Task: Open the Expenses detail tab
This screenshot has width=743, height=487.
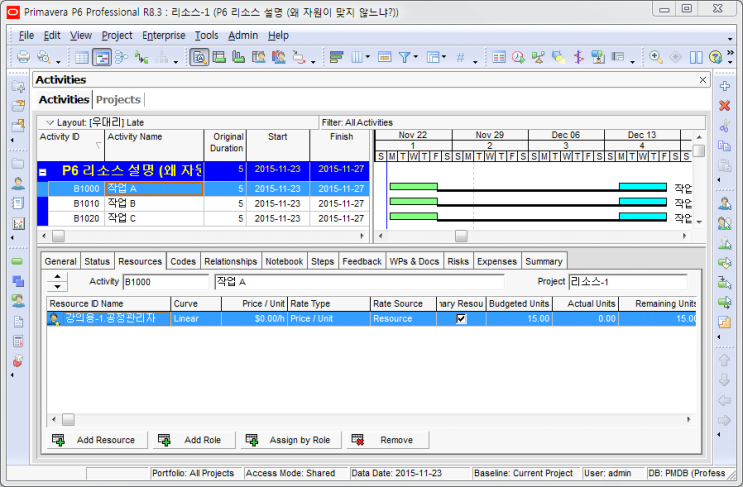Action: [497, 262]
